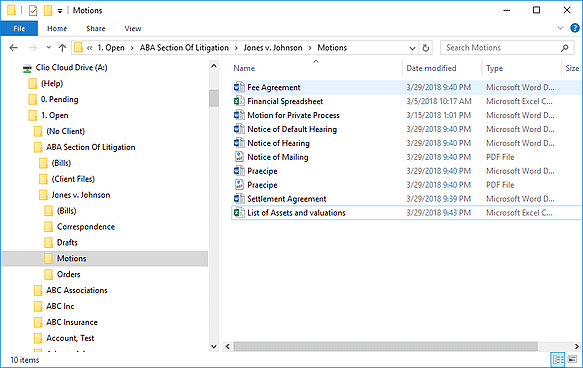The image size is (583, 368).
Task: Switch to Details view layout icon
Action: (x=558, y=359)
